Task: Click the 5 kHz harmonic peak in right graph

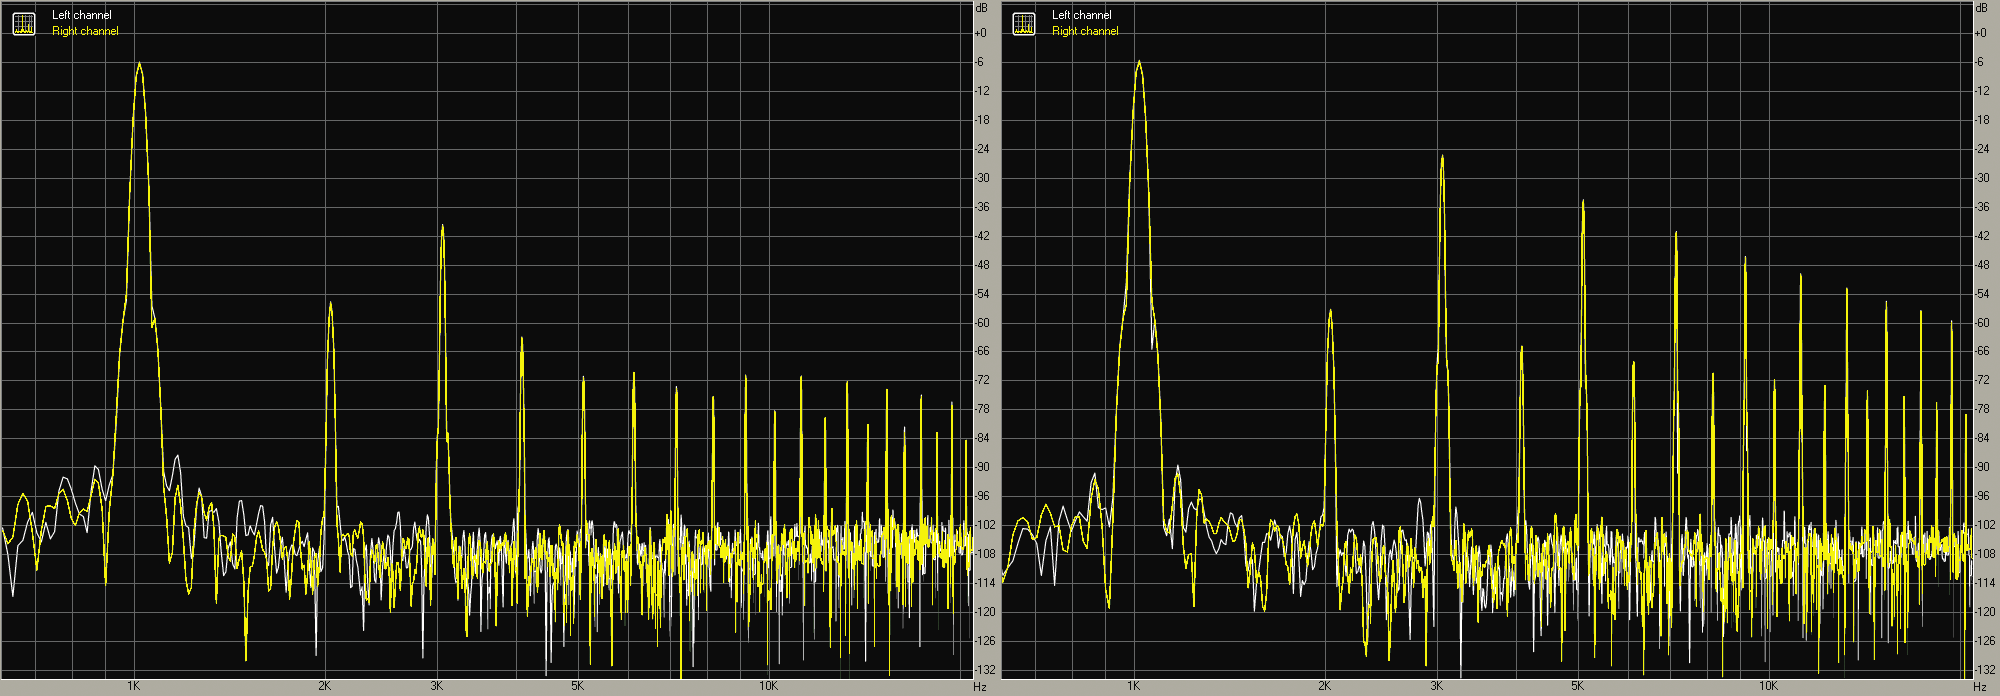Action: point(1583,203)
